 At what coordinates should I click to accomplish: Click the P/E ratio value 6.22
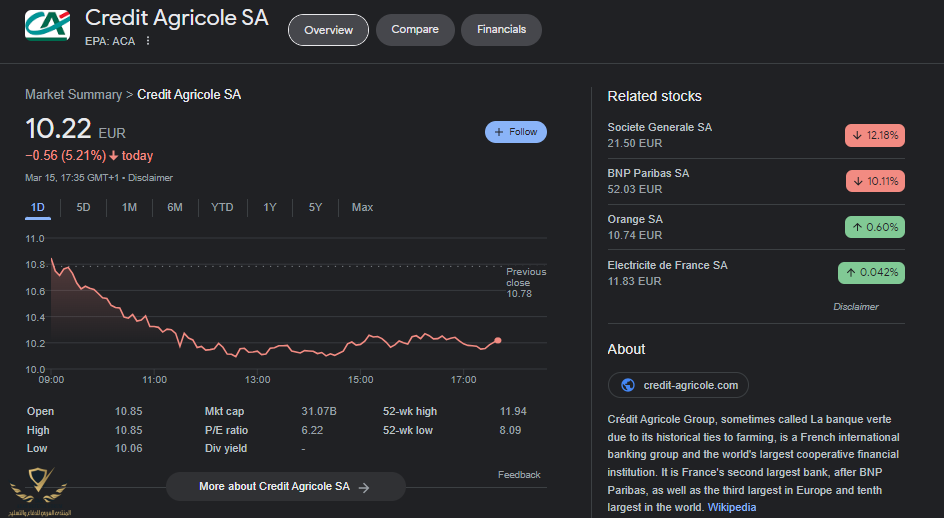[x=312, y=431]
